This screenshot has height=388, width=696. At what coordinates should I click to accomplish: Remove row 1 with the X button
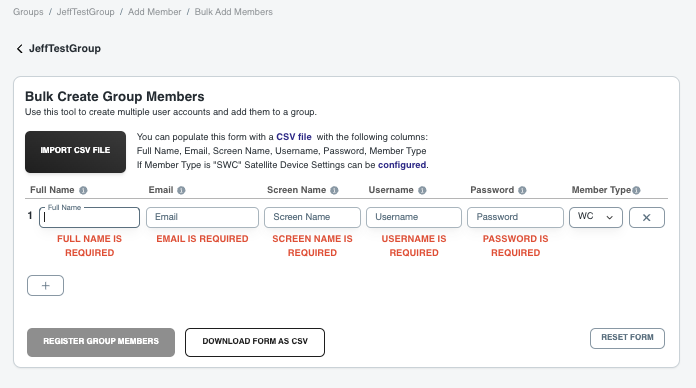click(647, 218)
